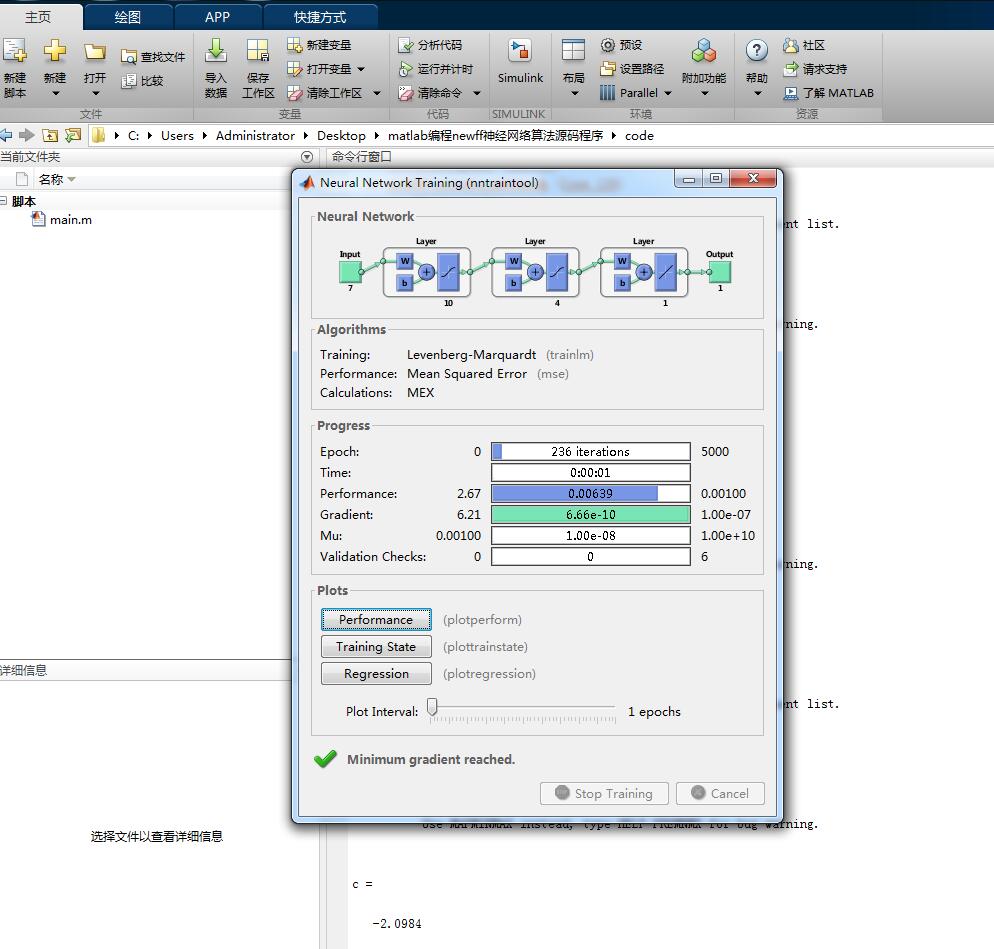Viewport: 994px width, 949px height.
Task: Click the forward navigation arrow
Action: (x=27, y=135)
